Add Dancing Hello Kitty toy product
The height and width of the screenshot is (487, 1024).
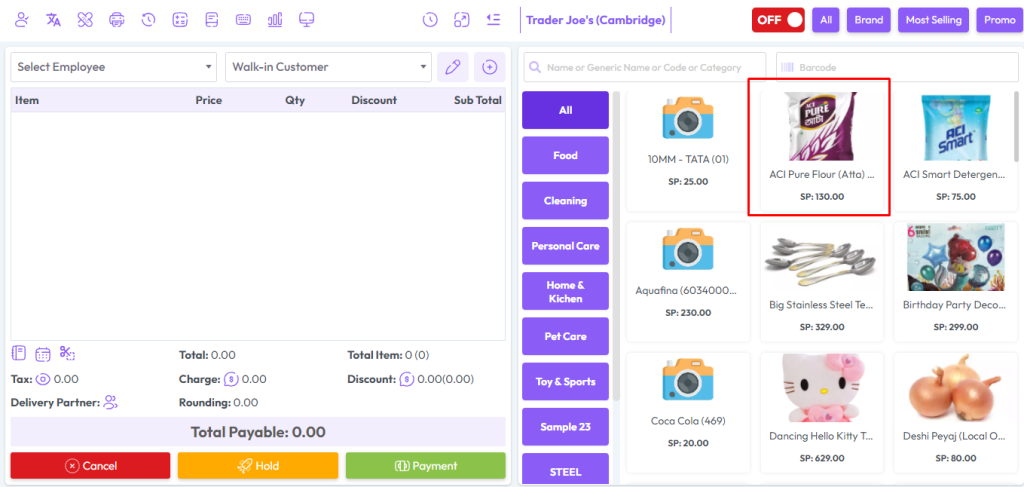[x=822, y=413]
